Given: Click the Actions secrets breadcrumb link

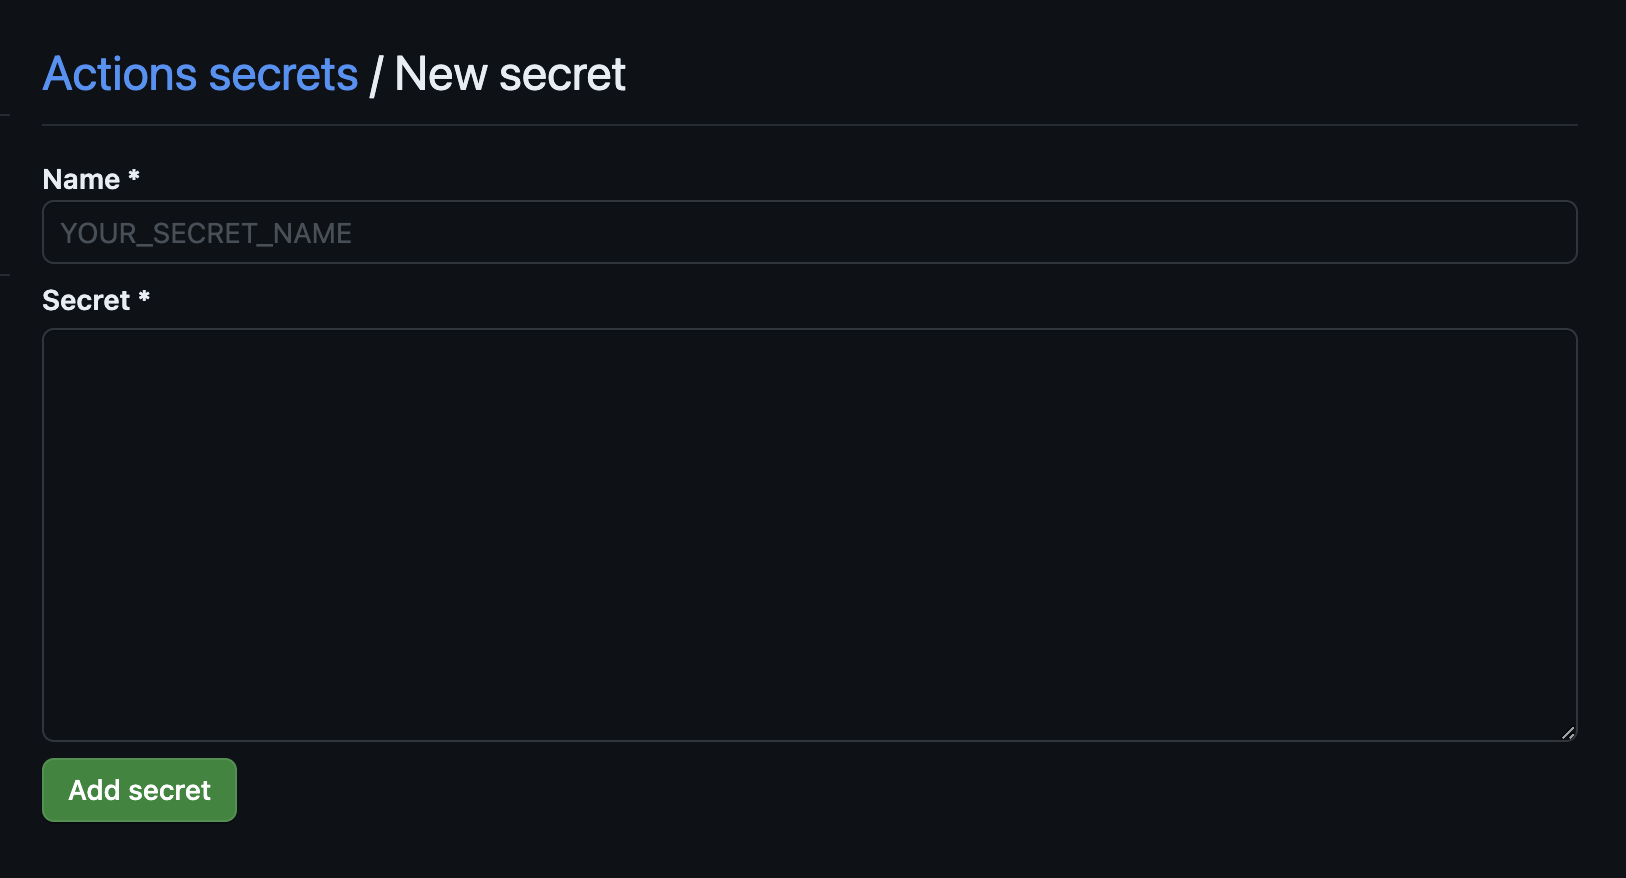Looking at the screenshot, I should coord(200,74).
